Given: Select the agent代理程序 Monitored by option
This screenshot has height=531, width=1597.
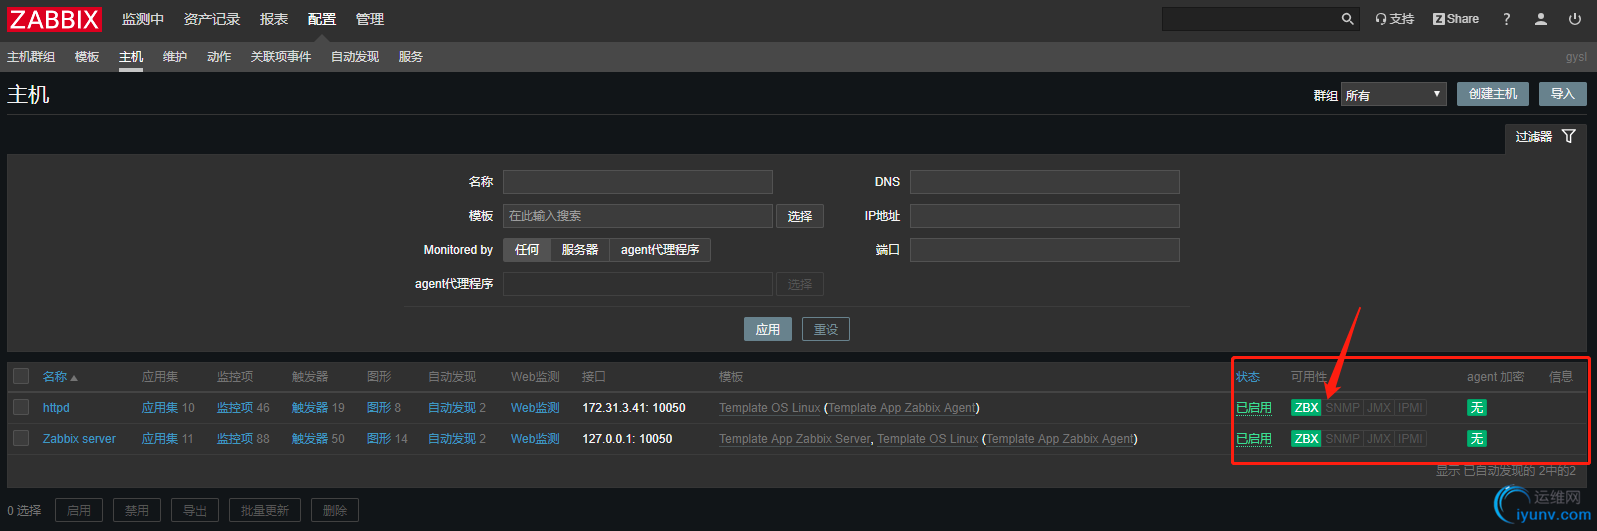Looking at the screenshot, I should coord(660,250).
